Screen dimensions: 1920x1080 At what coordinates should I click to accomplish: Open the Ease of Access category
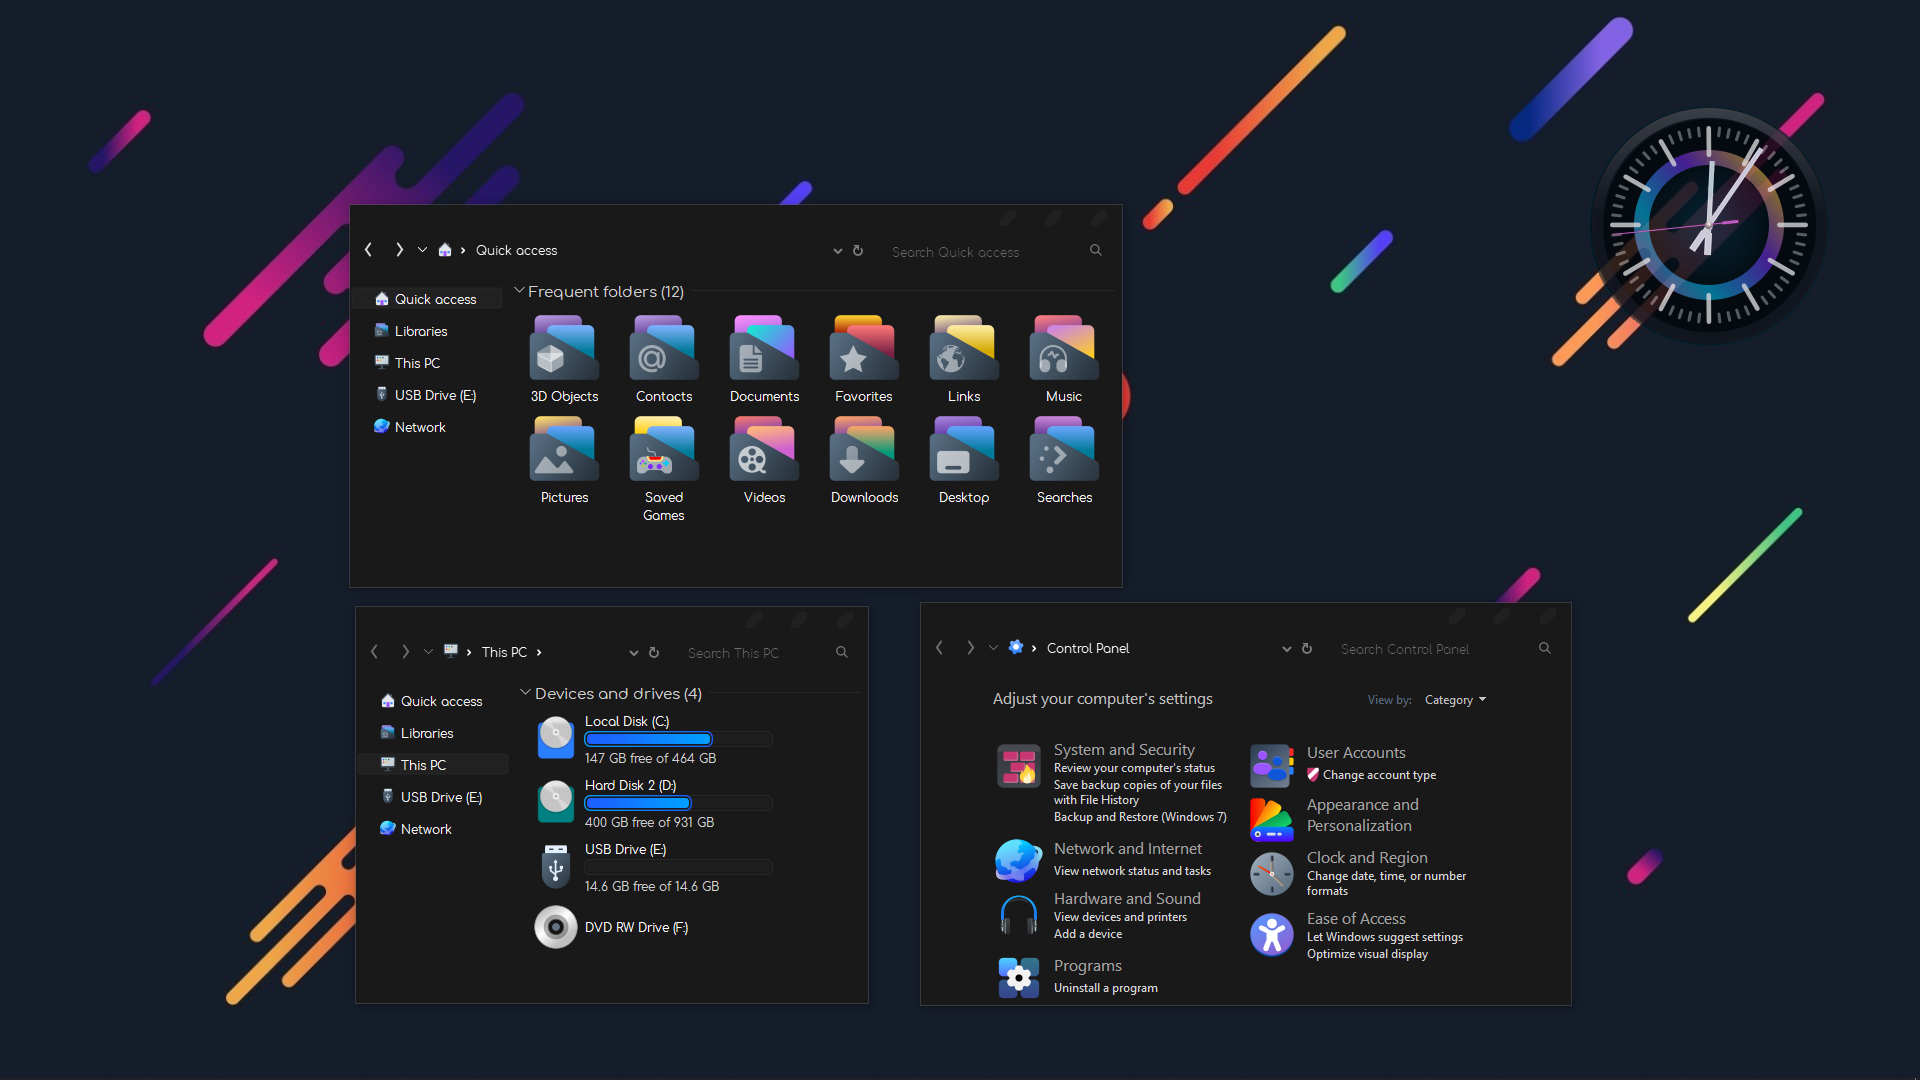[x=1355, y=918]
